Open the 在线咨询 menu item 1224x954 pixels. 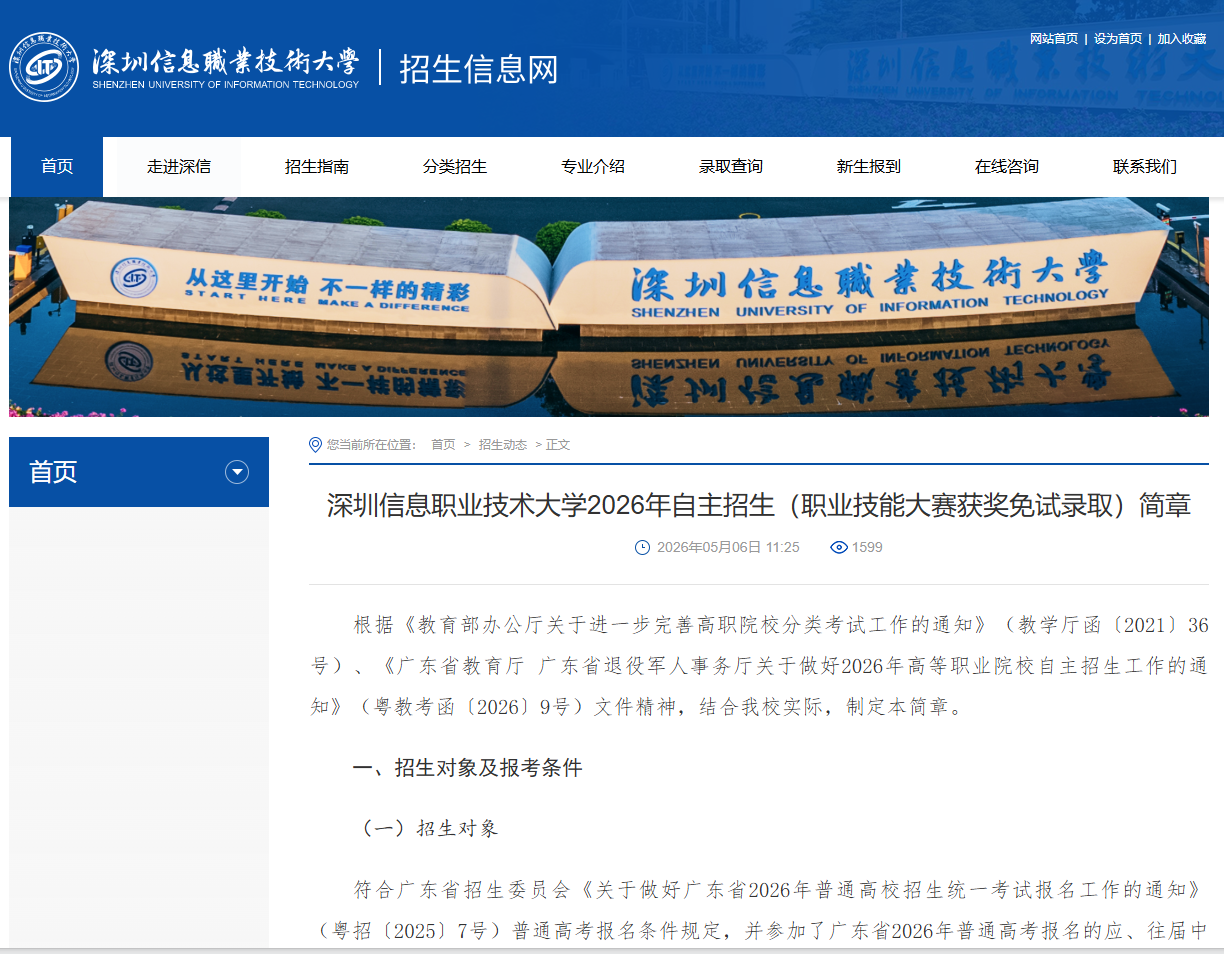[1007, 167]
